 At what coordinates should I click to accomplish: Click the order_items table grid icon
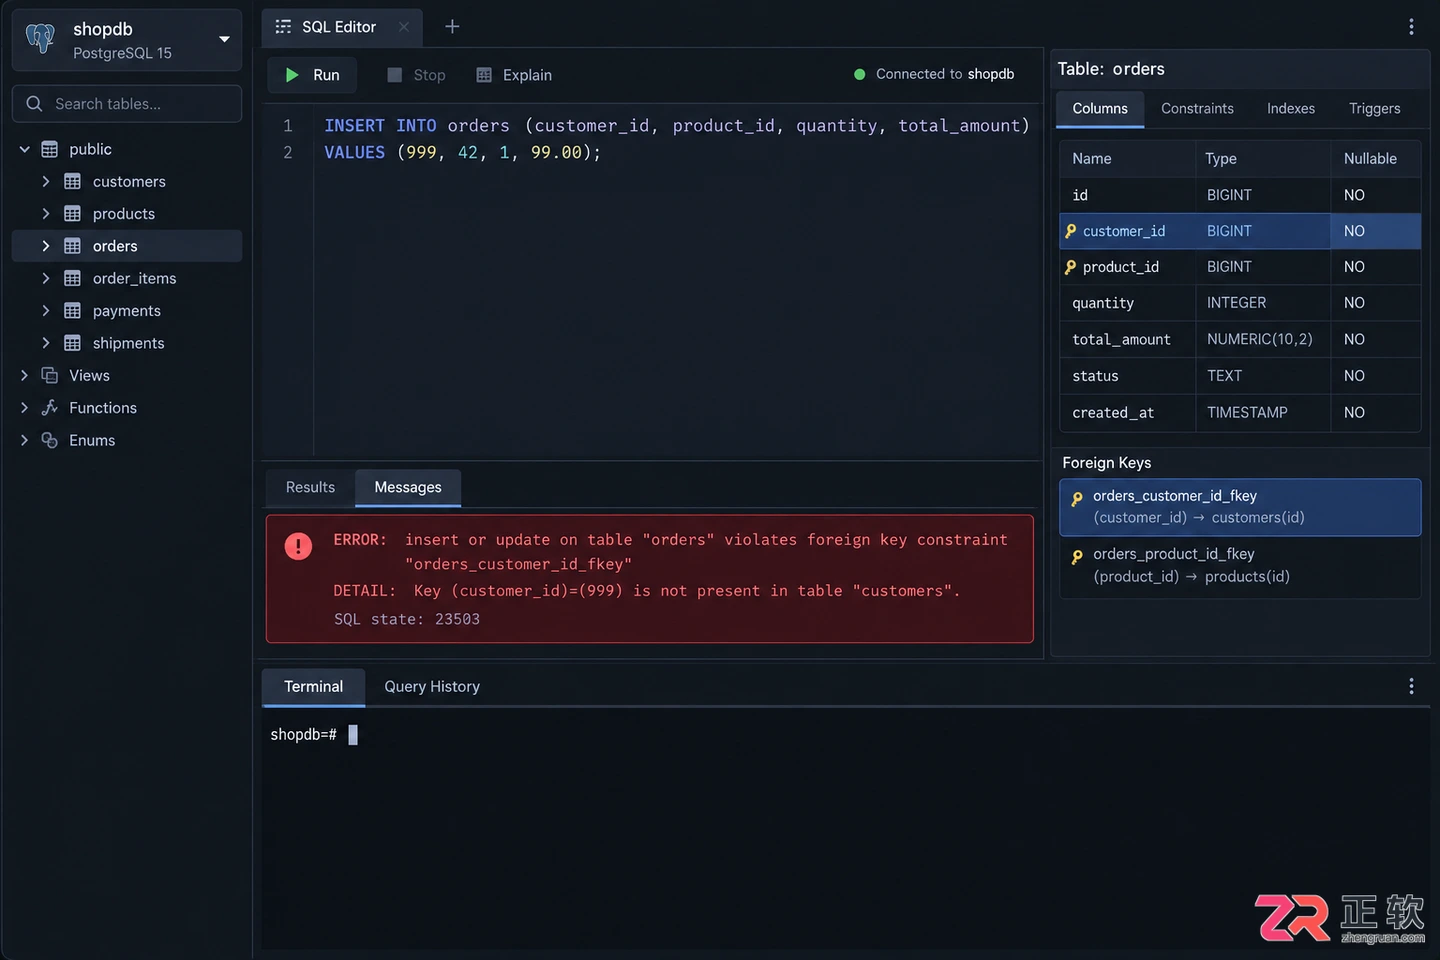[72, 278]
